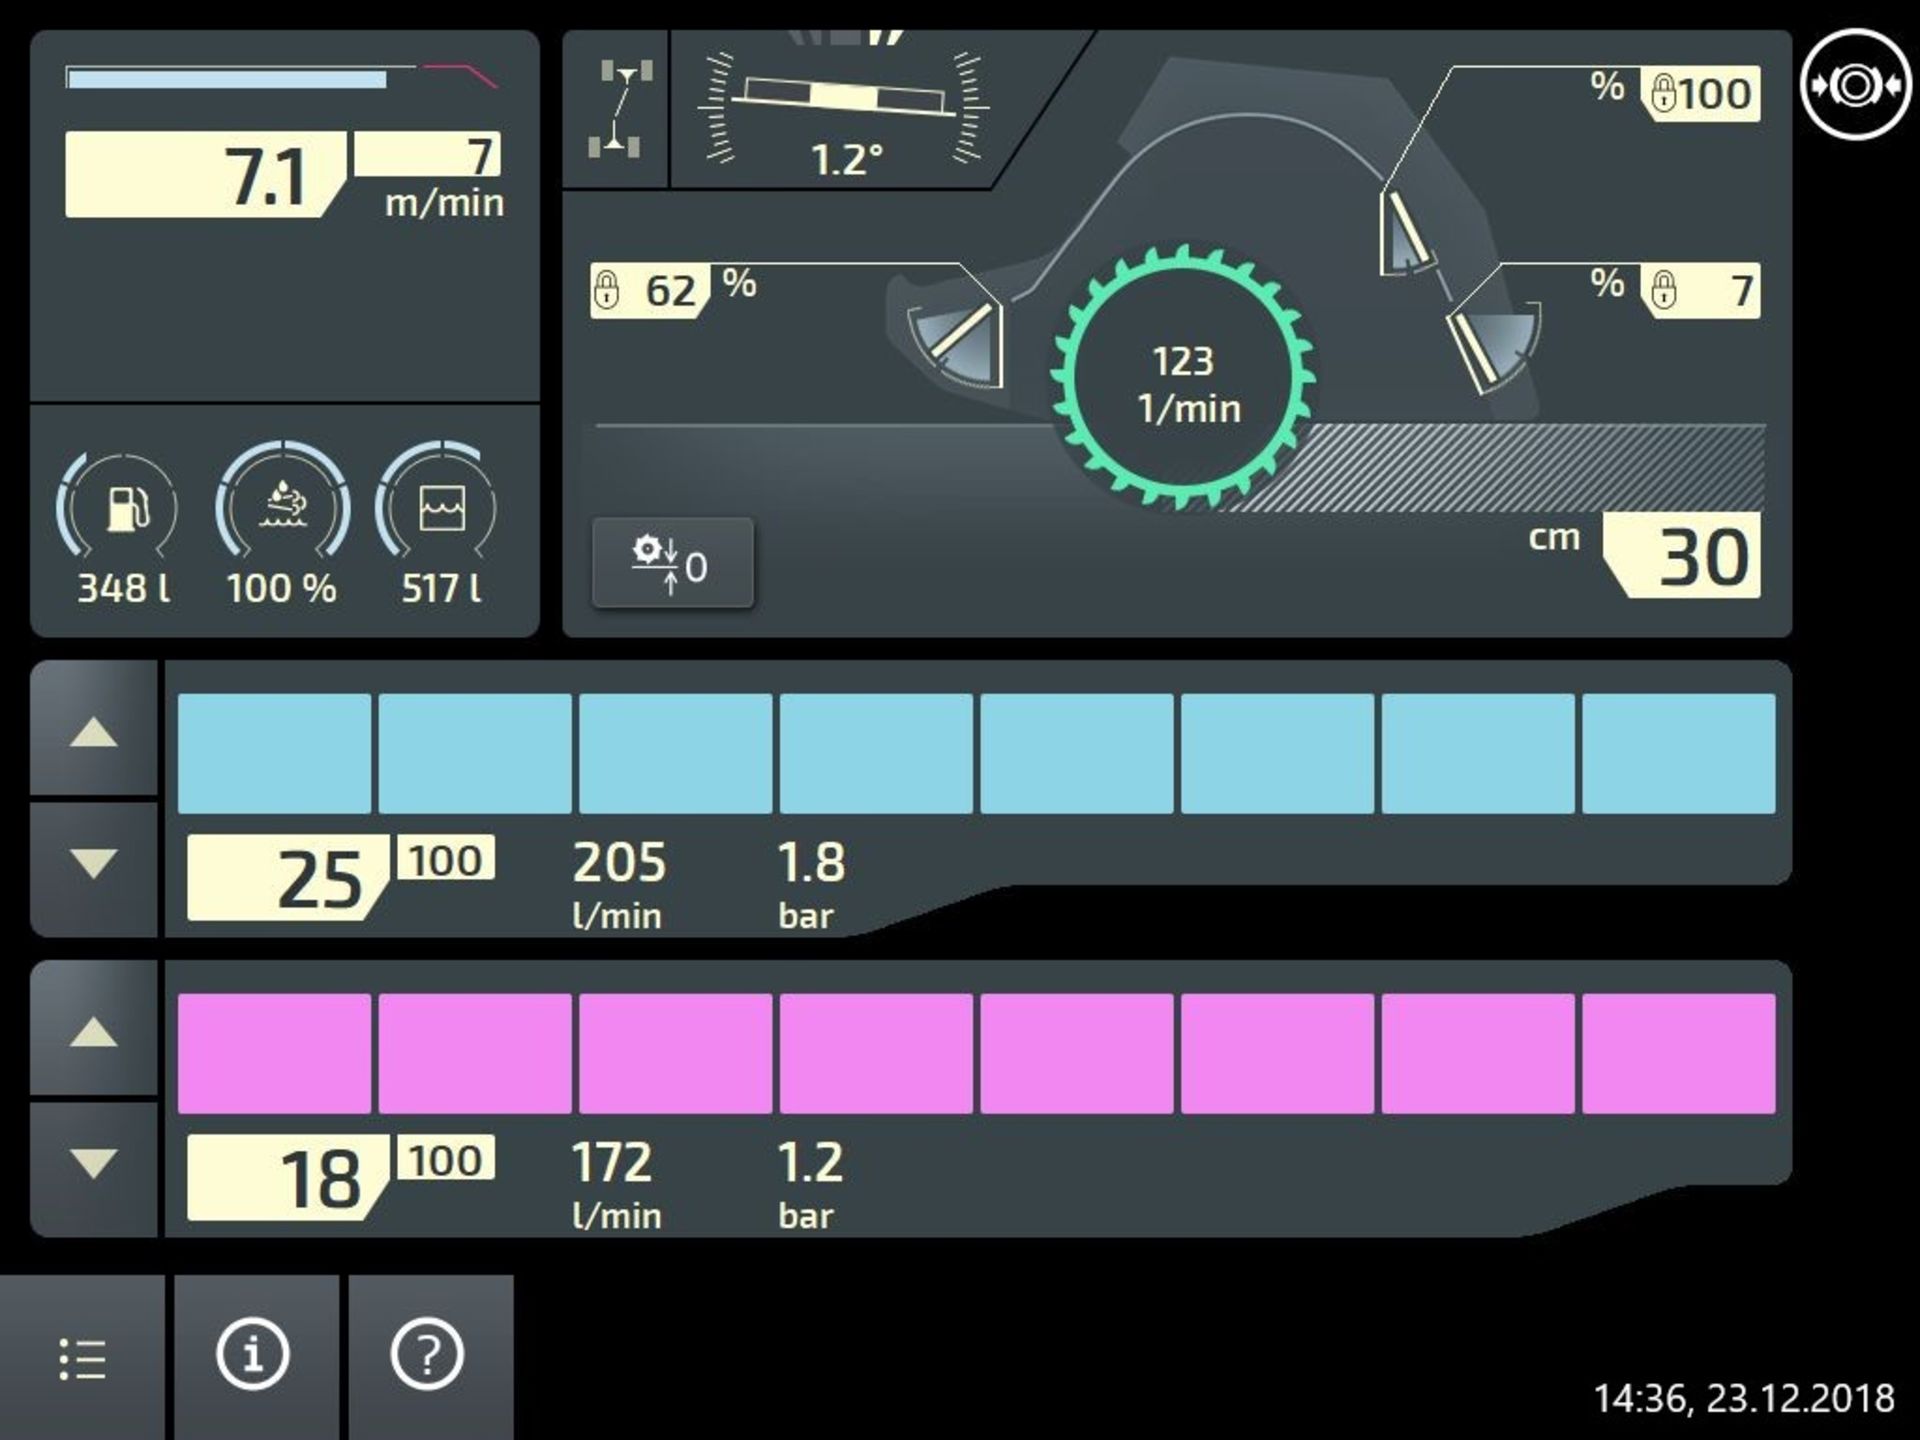The height and width of the screenshot is (1440, 1920).
Task: Click the green milling drum speed indicator
Action: point(1183,378)
